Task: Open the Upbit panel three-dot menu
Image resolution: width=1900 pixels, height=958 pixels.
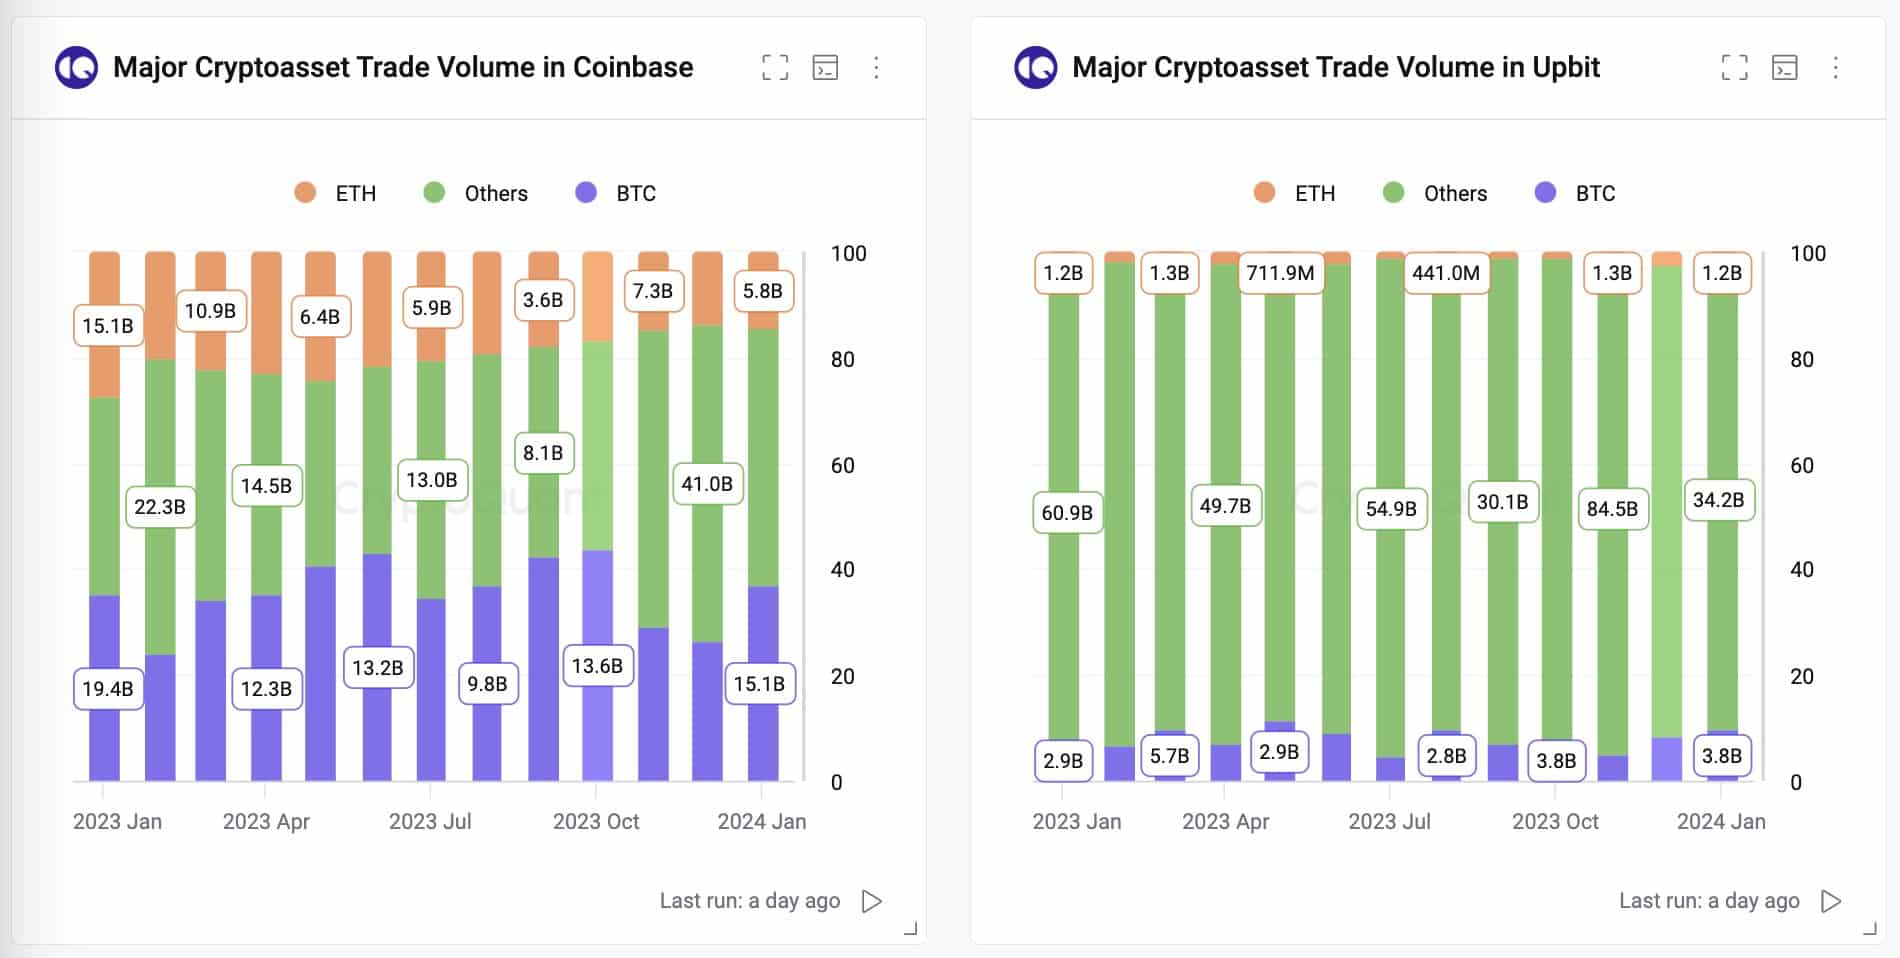Action: 1835,67
